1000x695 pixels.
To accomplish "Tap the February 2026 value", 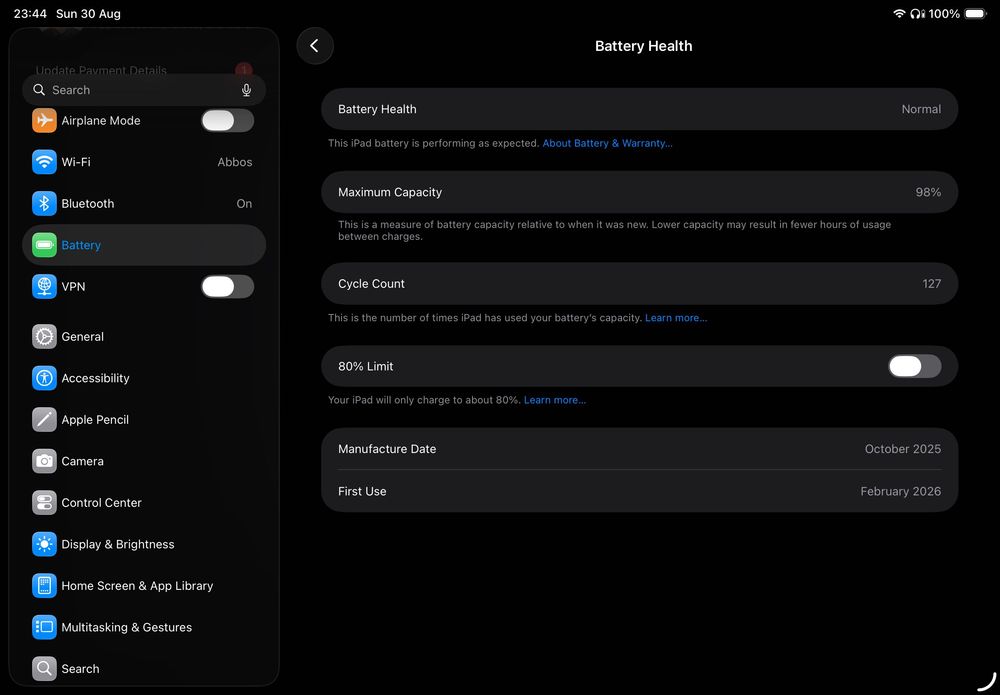I will [x=901, y=491].
